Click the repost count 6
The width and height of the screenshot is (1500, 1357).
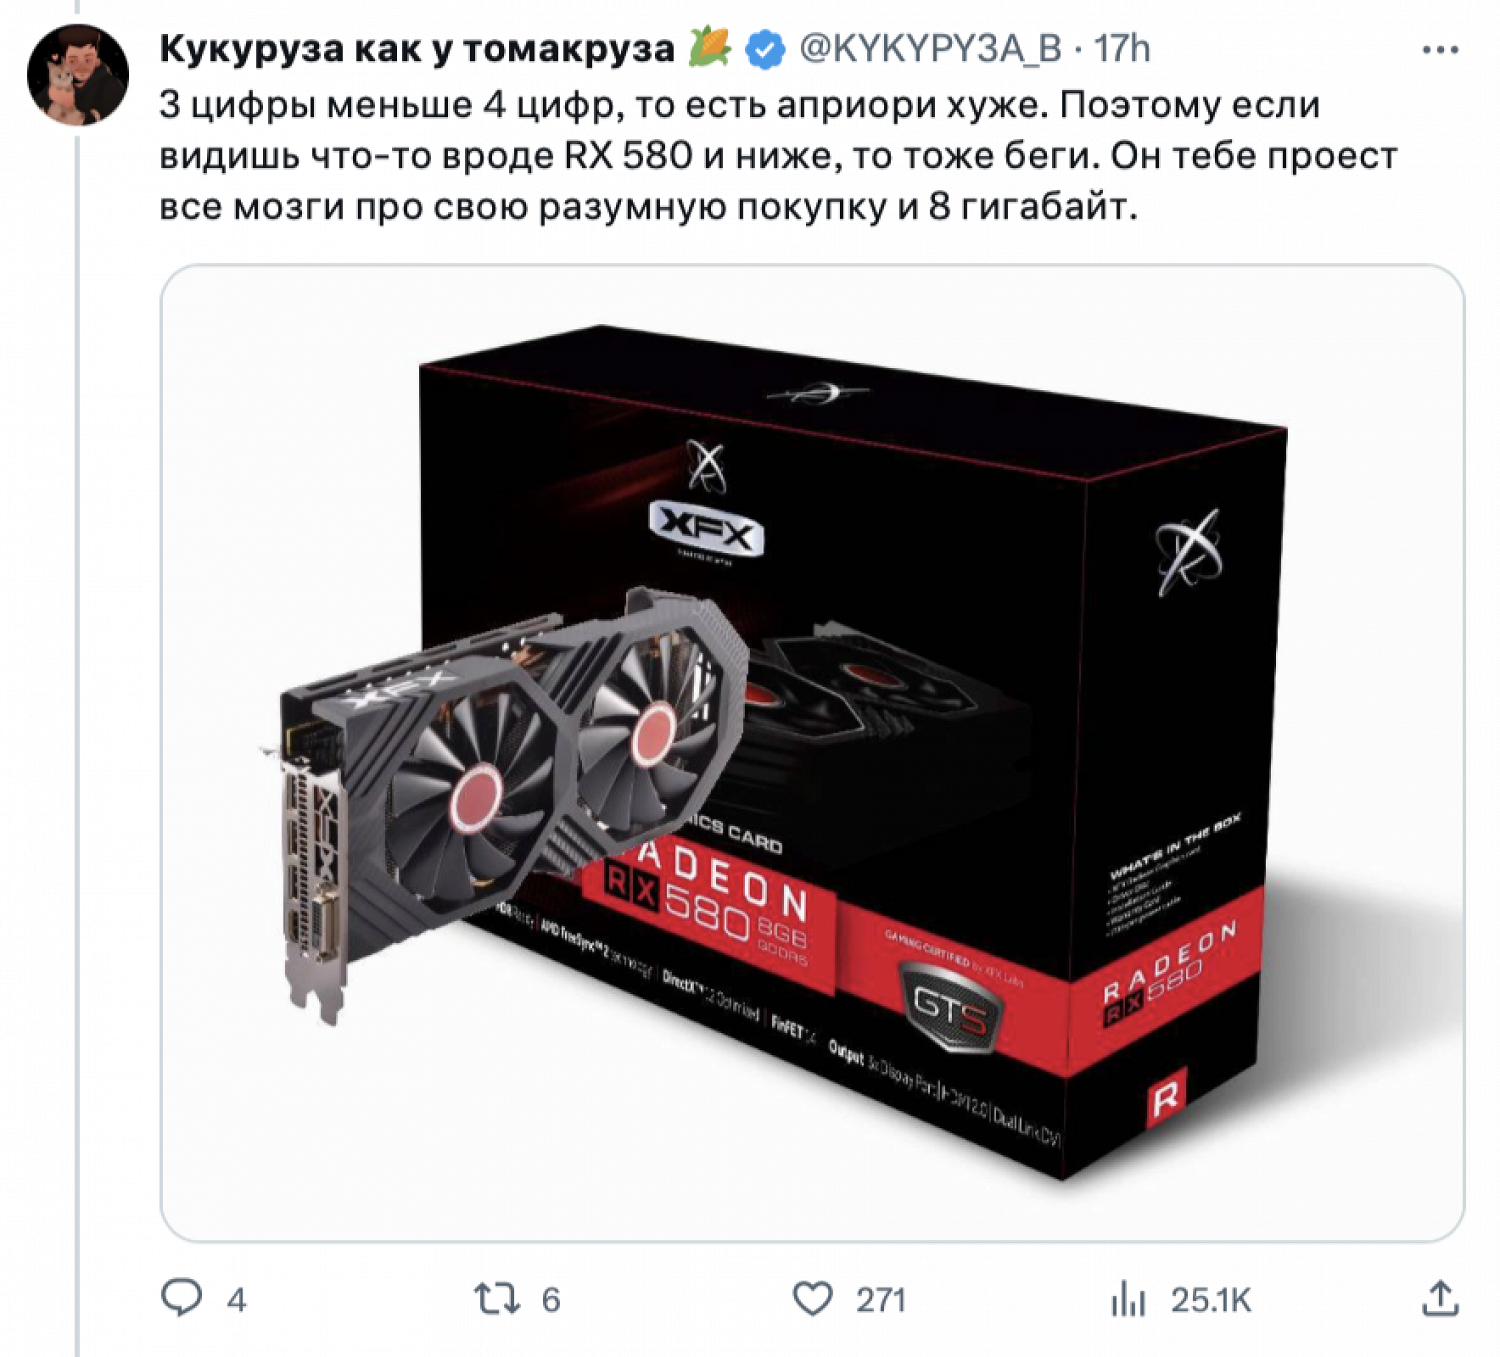click(x=551, y=1300)
